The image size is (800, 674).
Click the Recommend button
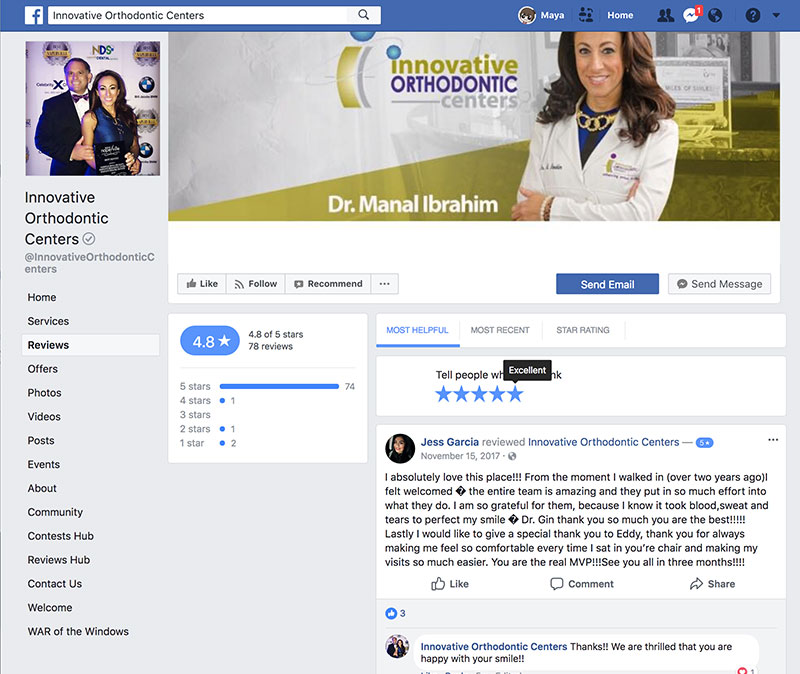pyautogui.click(x=328, y=284)
